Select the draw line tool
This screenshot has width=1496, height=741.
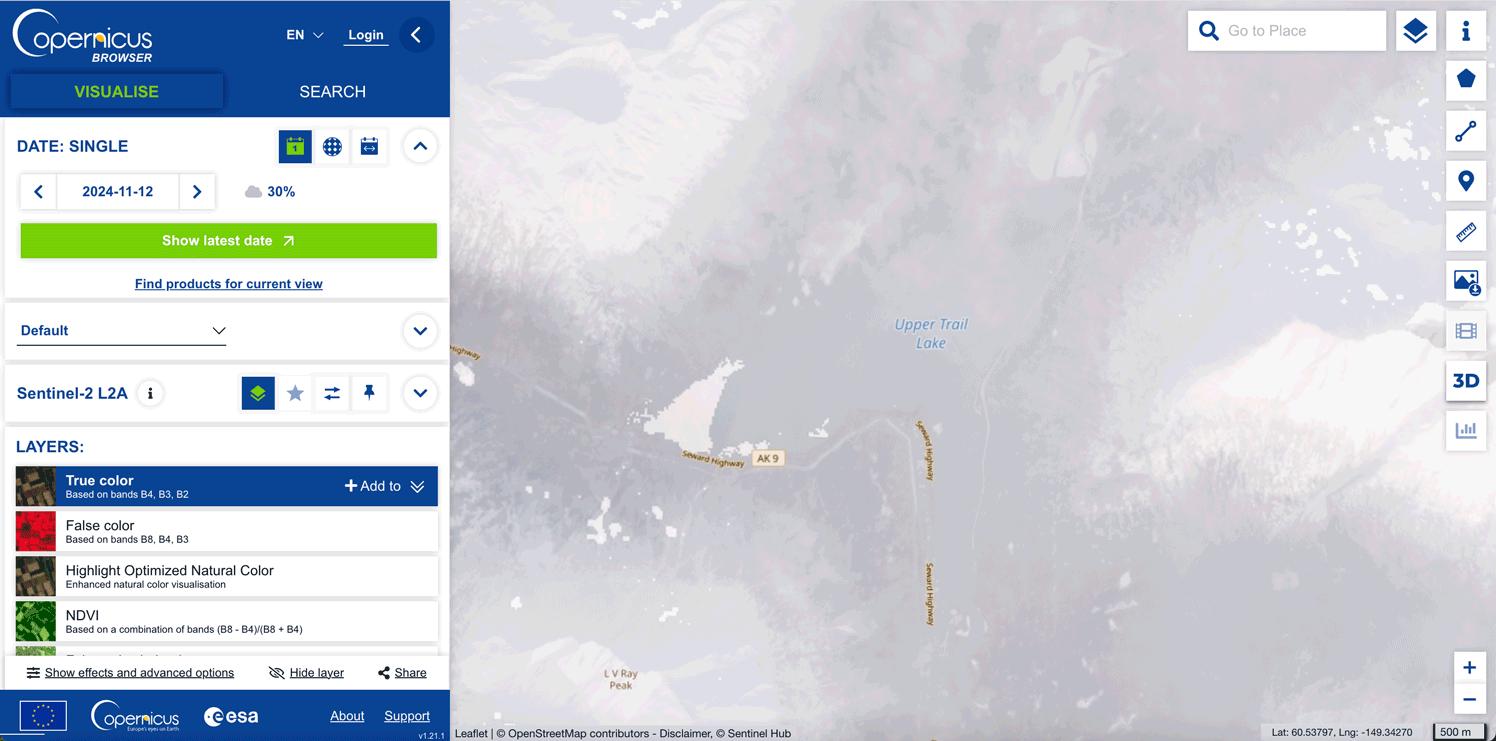[1466, 131]
